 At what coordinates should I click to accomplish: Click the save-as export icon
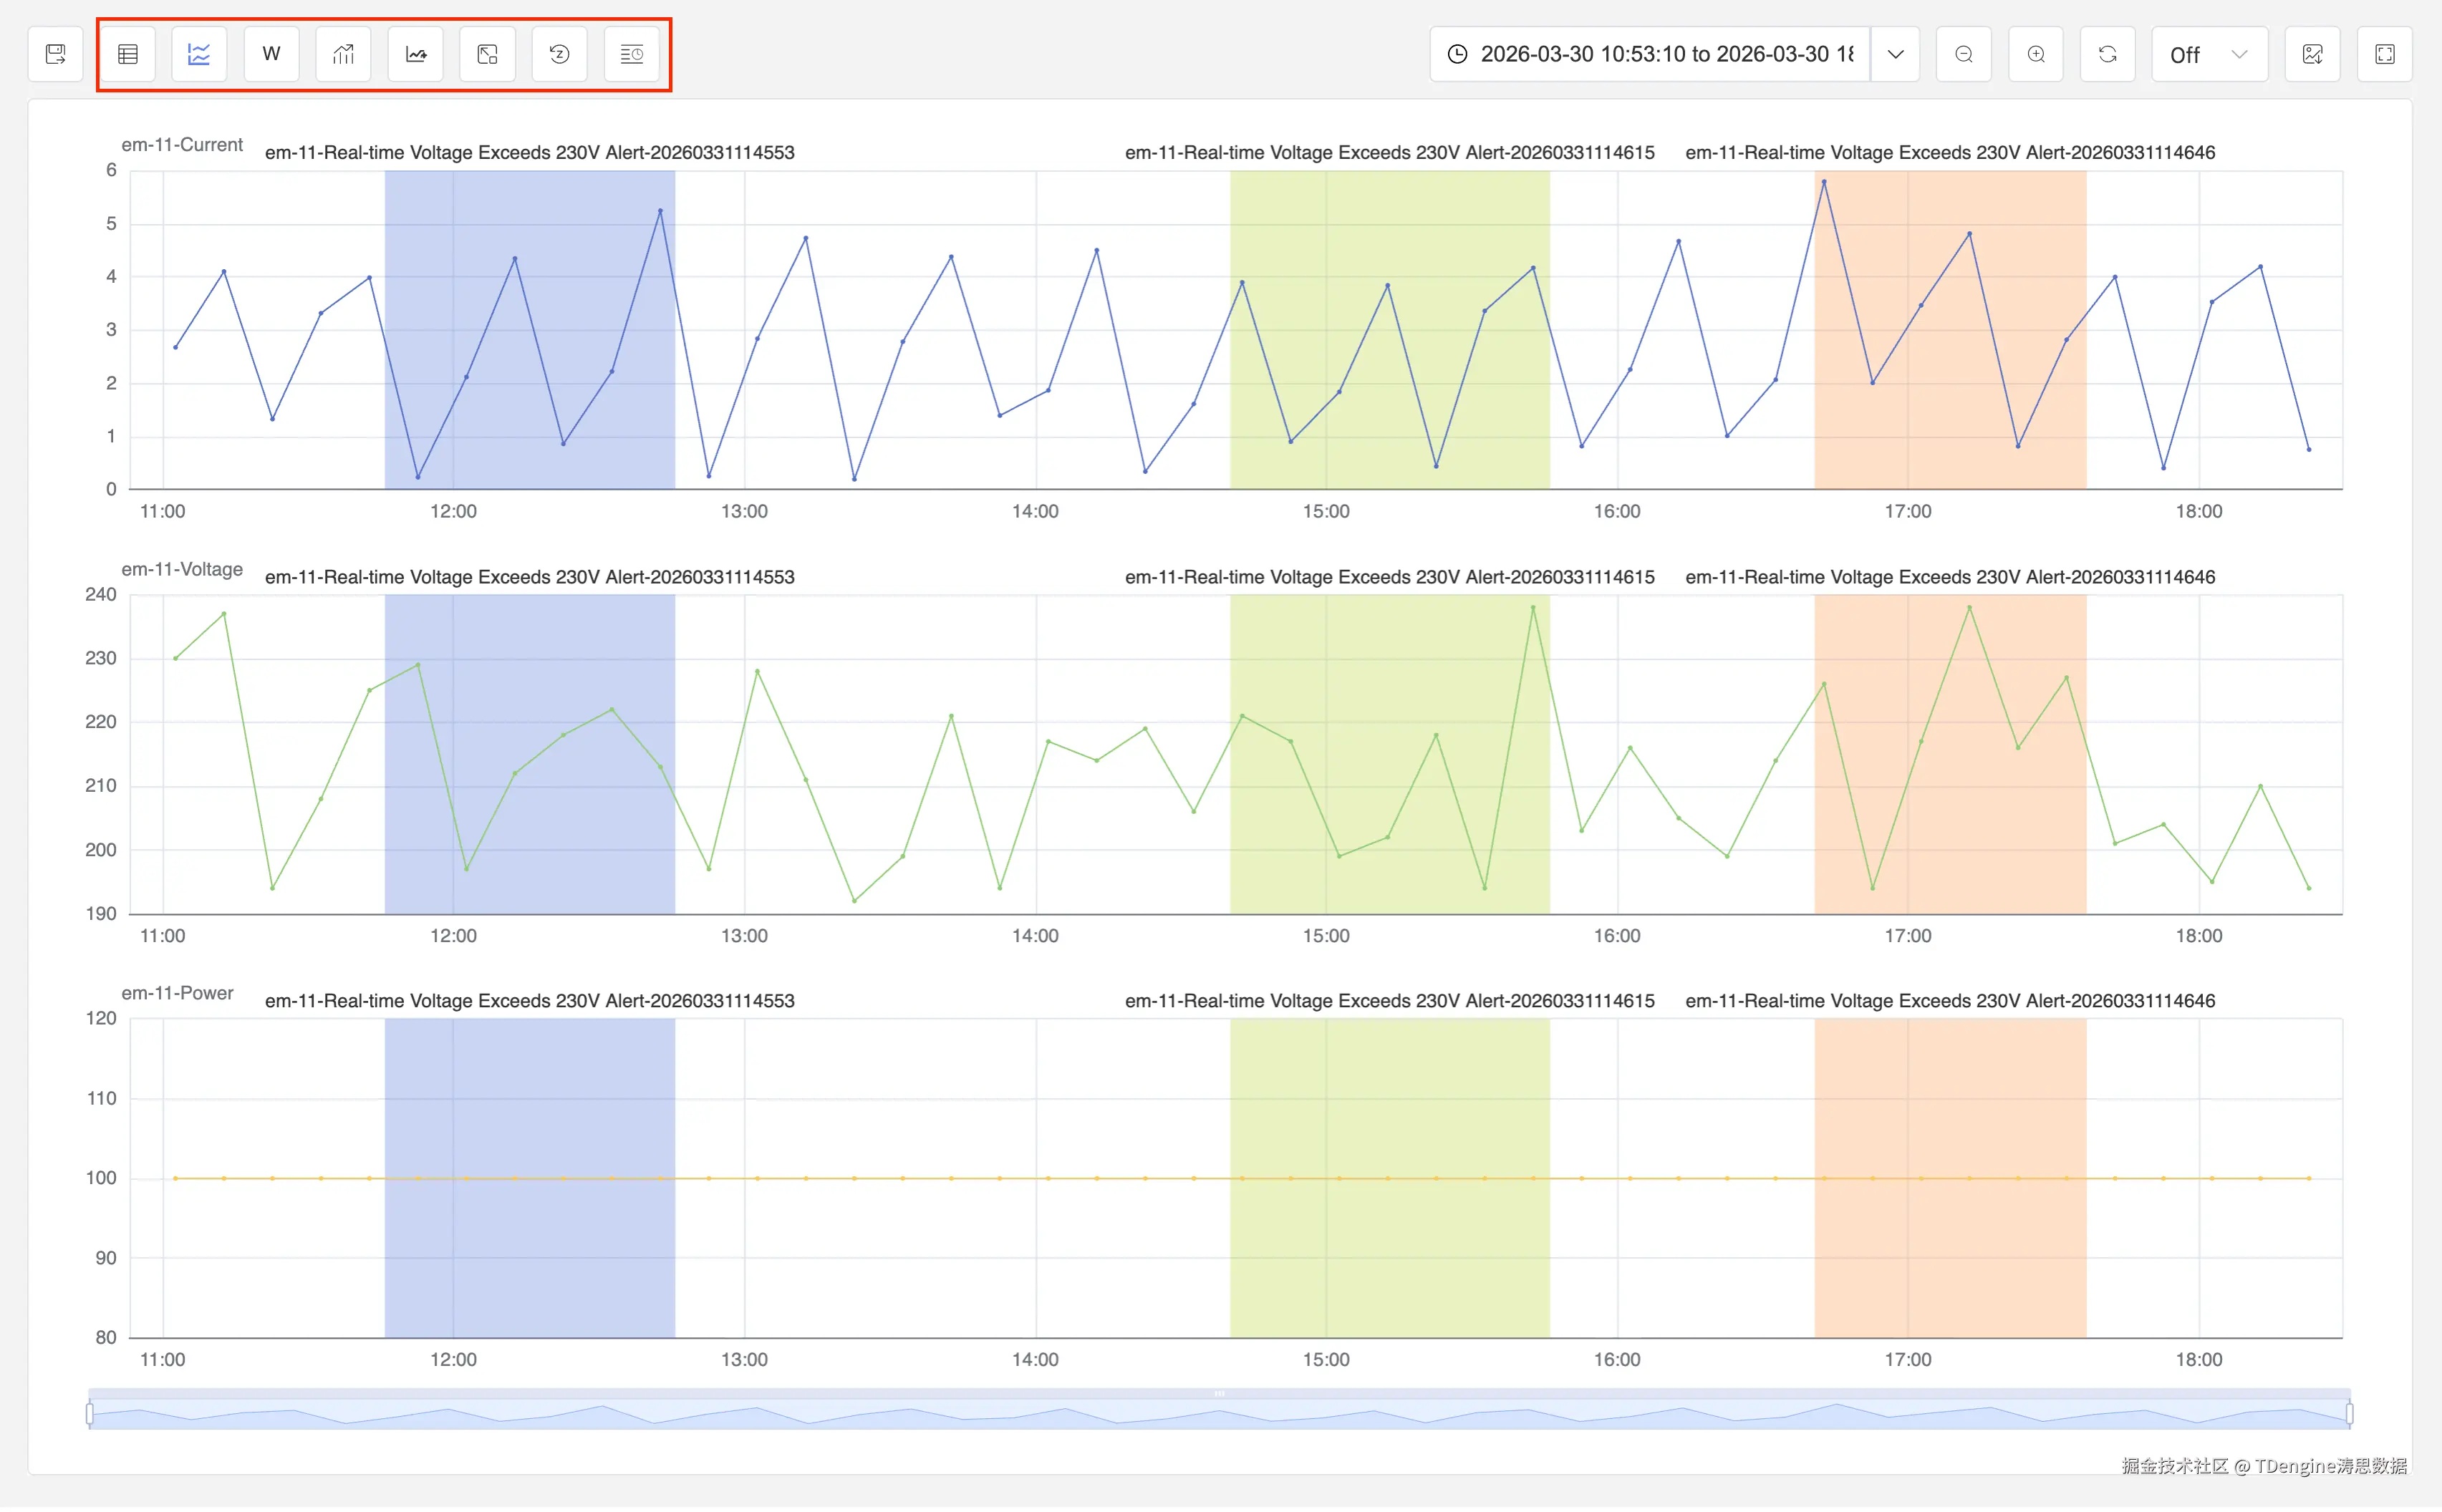tap(56, 54)
